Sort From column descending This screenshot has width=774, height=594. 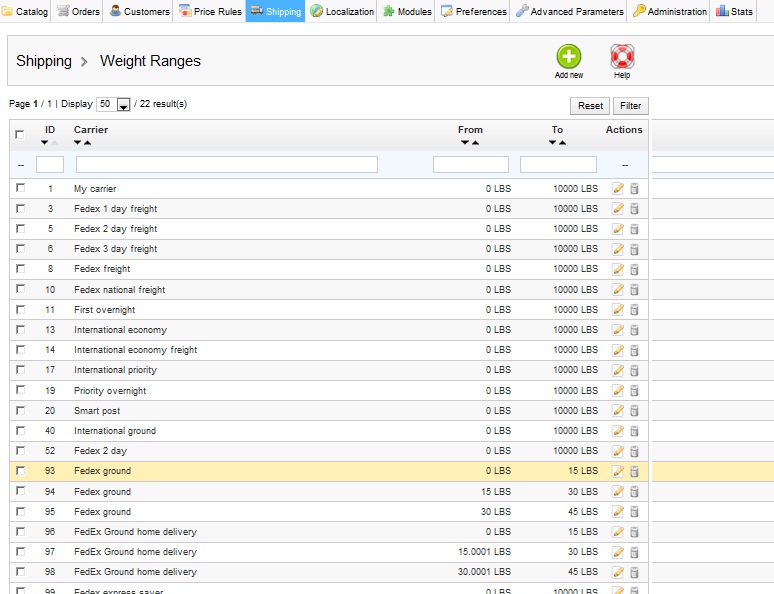464,143
